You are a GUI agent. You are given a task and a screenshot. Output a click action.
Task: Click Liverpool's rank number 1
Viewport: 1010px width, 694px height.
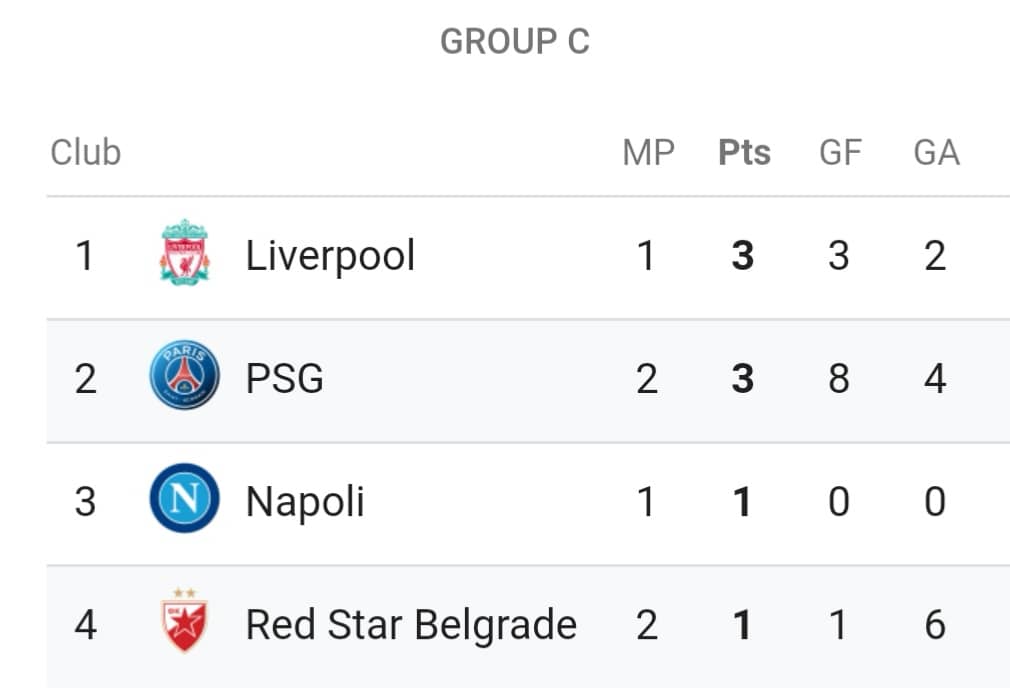pos(85,256)
